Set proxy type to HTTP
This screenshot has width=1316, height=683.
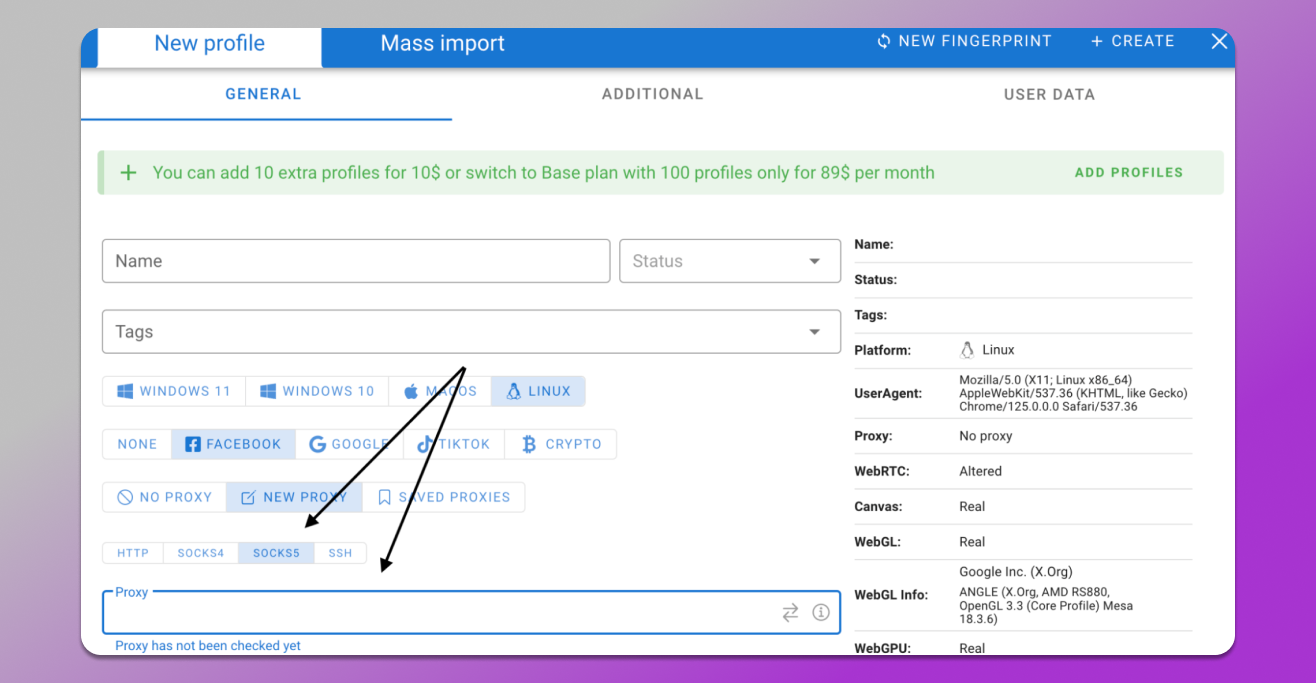(x=133, y=553)
